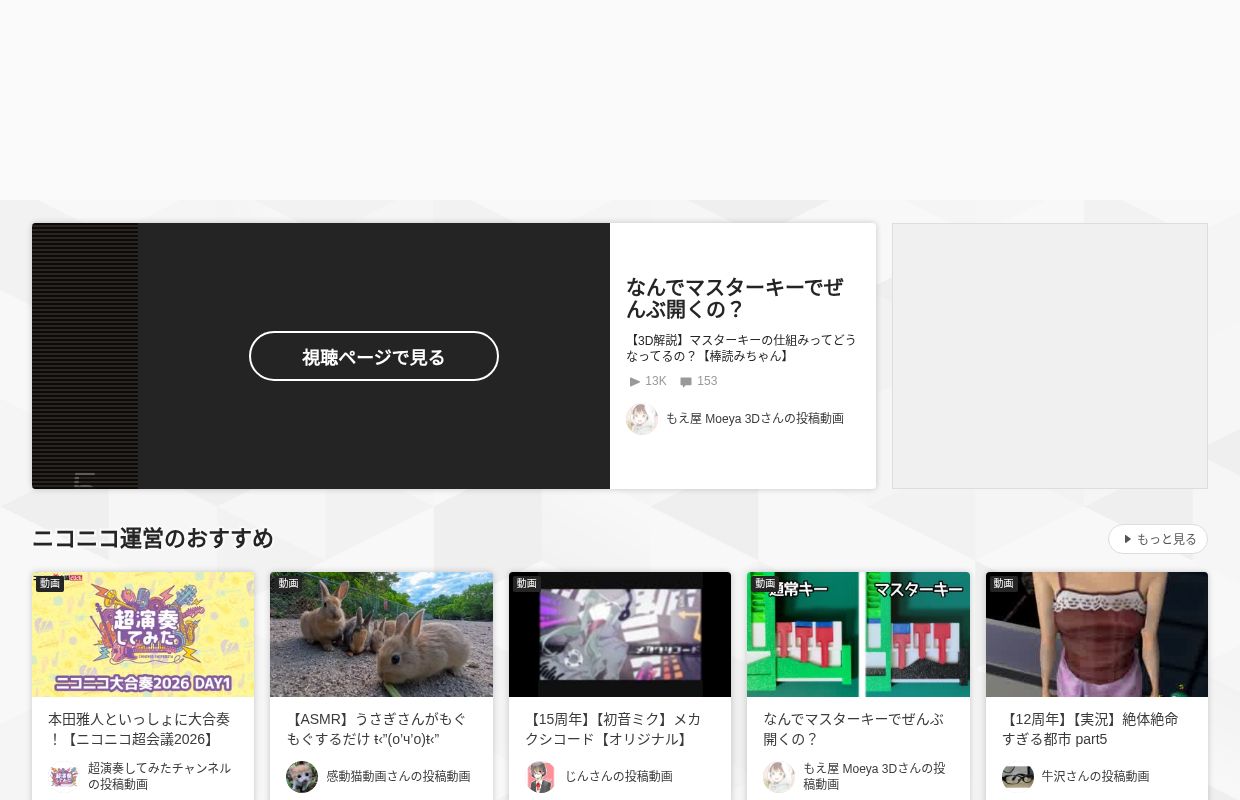Click the 牛沢 user avatar icon
The height and width of the screenshot is (800, 1240).
[1018, 777]
